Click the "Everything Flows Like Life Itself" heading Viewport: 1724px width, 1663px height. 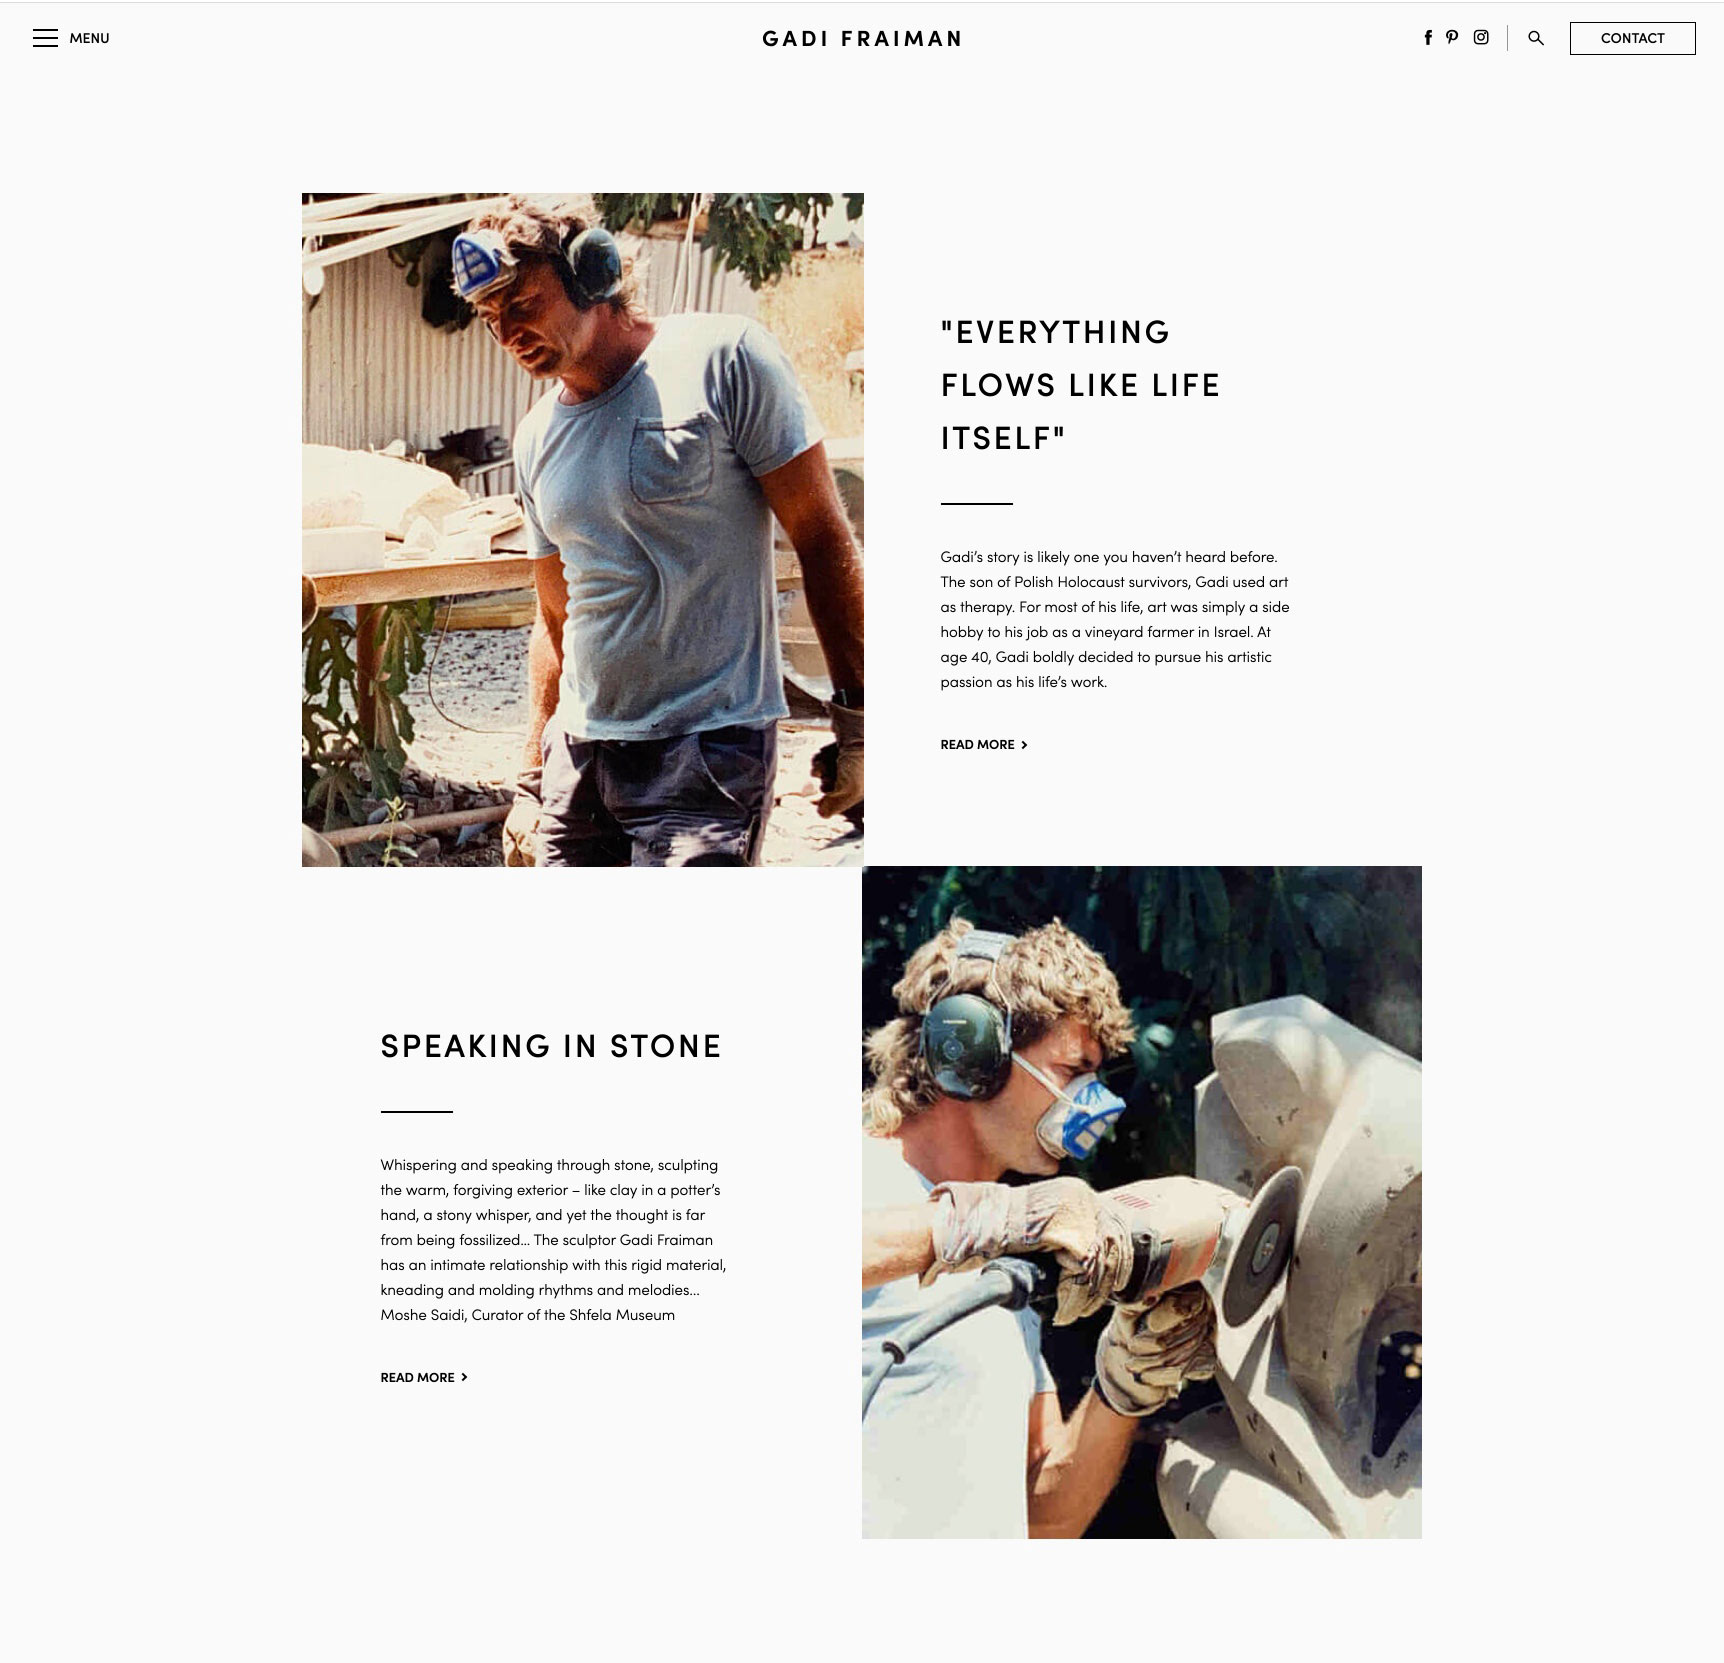coord(1081,385)
